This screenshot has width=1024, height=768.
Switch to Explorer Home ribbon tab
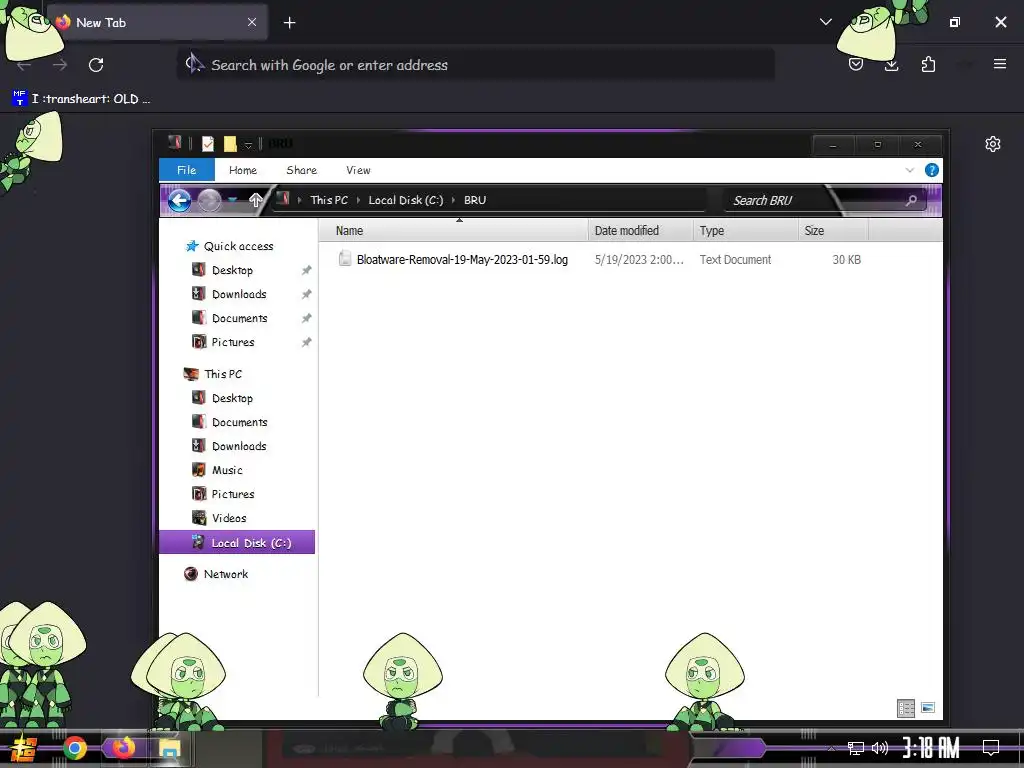point(242,170)
